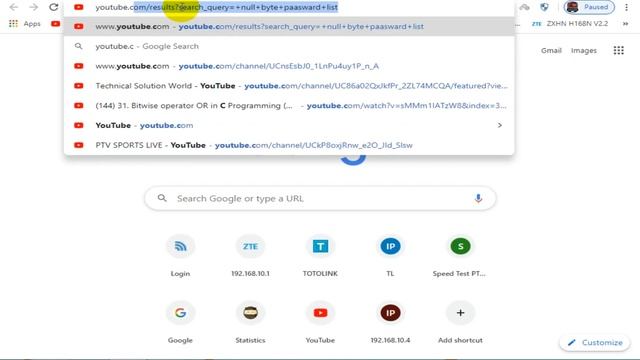This screenshot has height=360, width=640.
Task: Open the TOTOLINK shortcut tile
Action: pos(320,256)
